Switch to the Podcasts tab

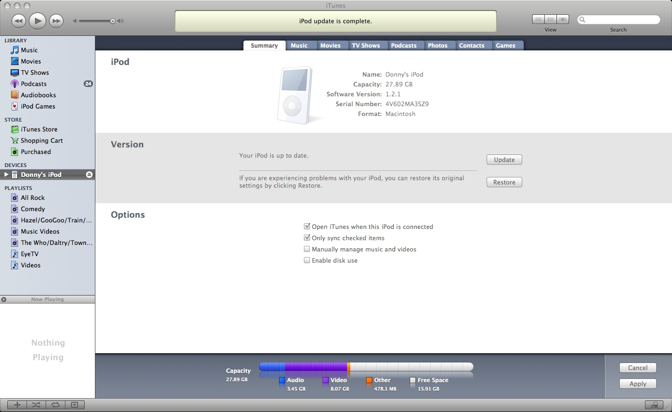coord(403,45)
